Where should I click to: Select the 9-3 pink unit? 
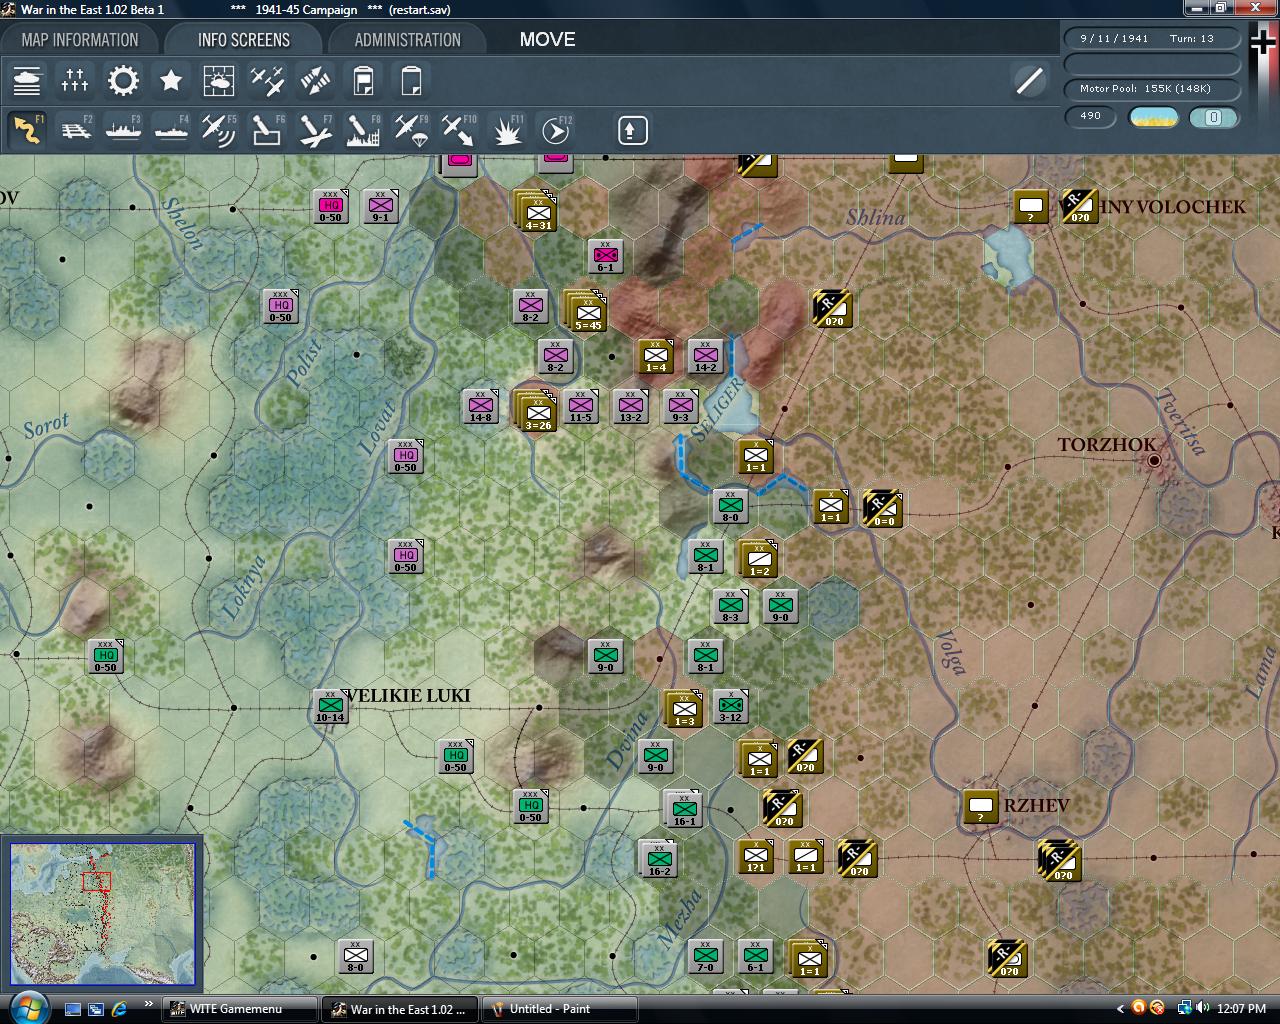coord(680,406)
